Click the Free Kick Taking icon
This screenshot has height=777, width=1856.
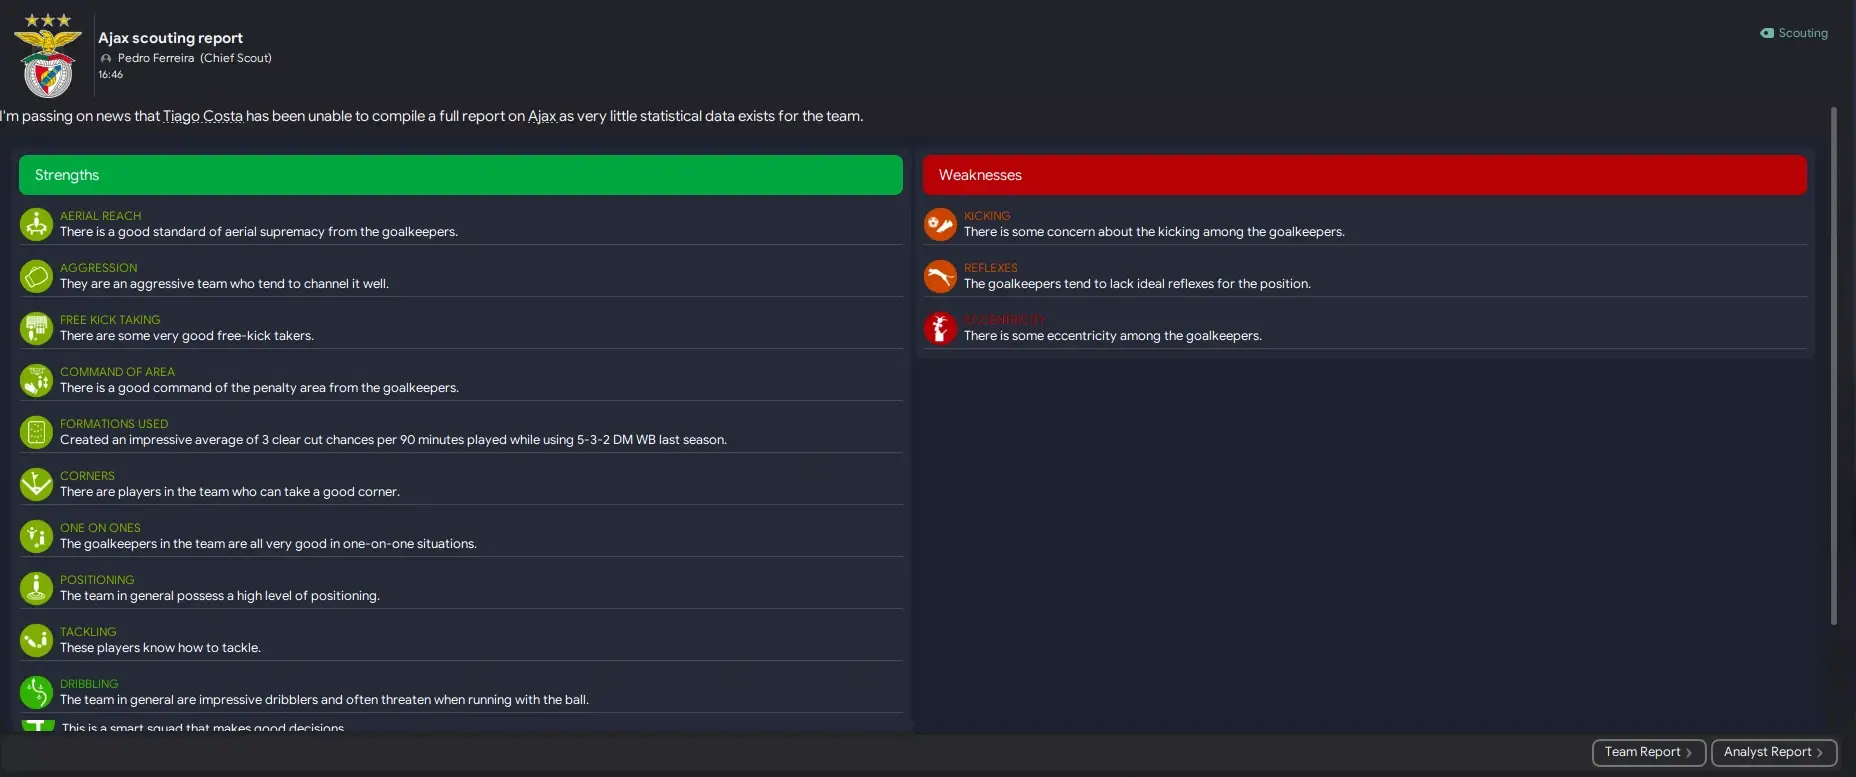click(x=36, y=328)
